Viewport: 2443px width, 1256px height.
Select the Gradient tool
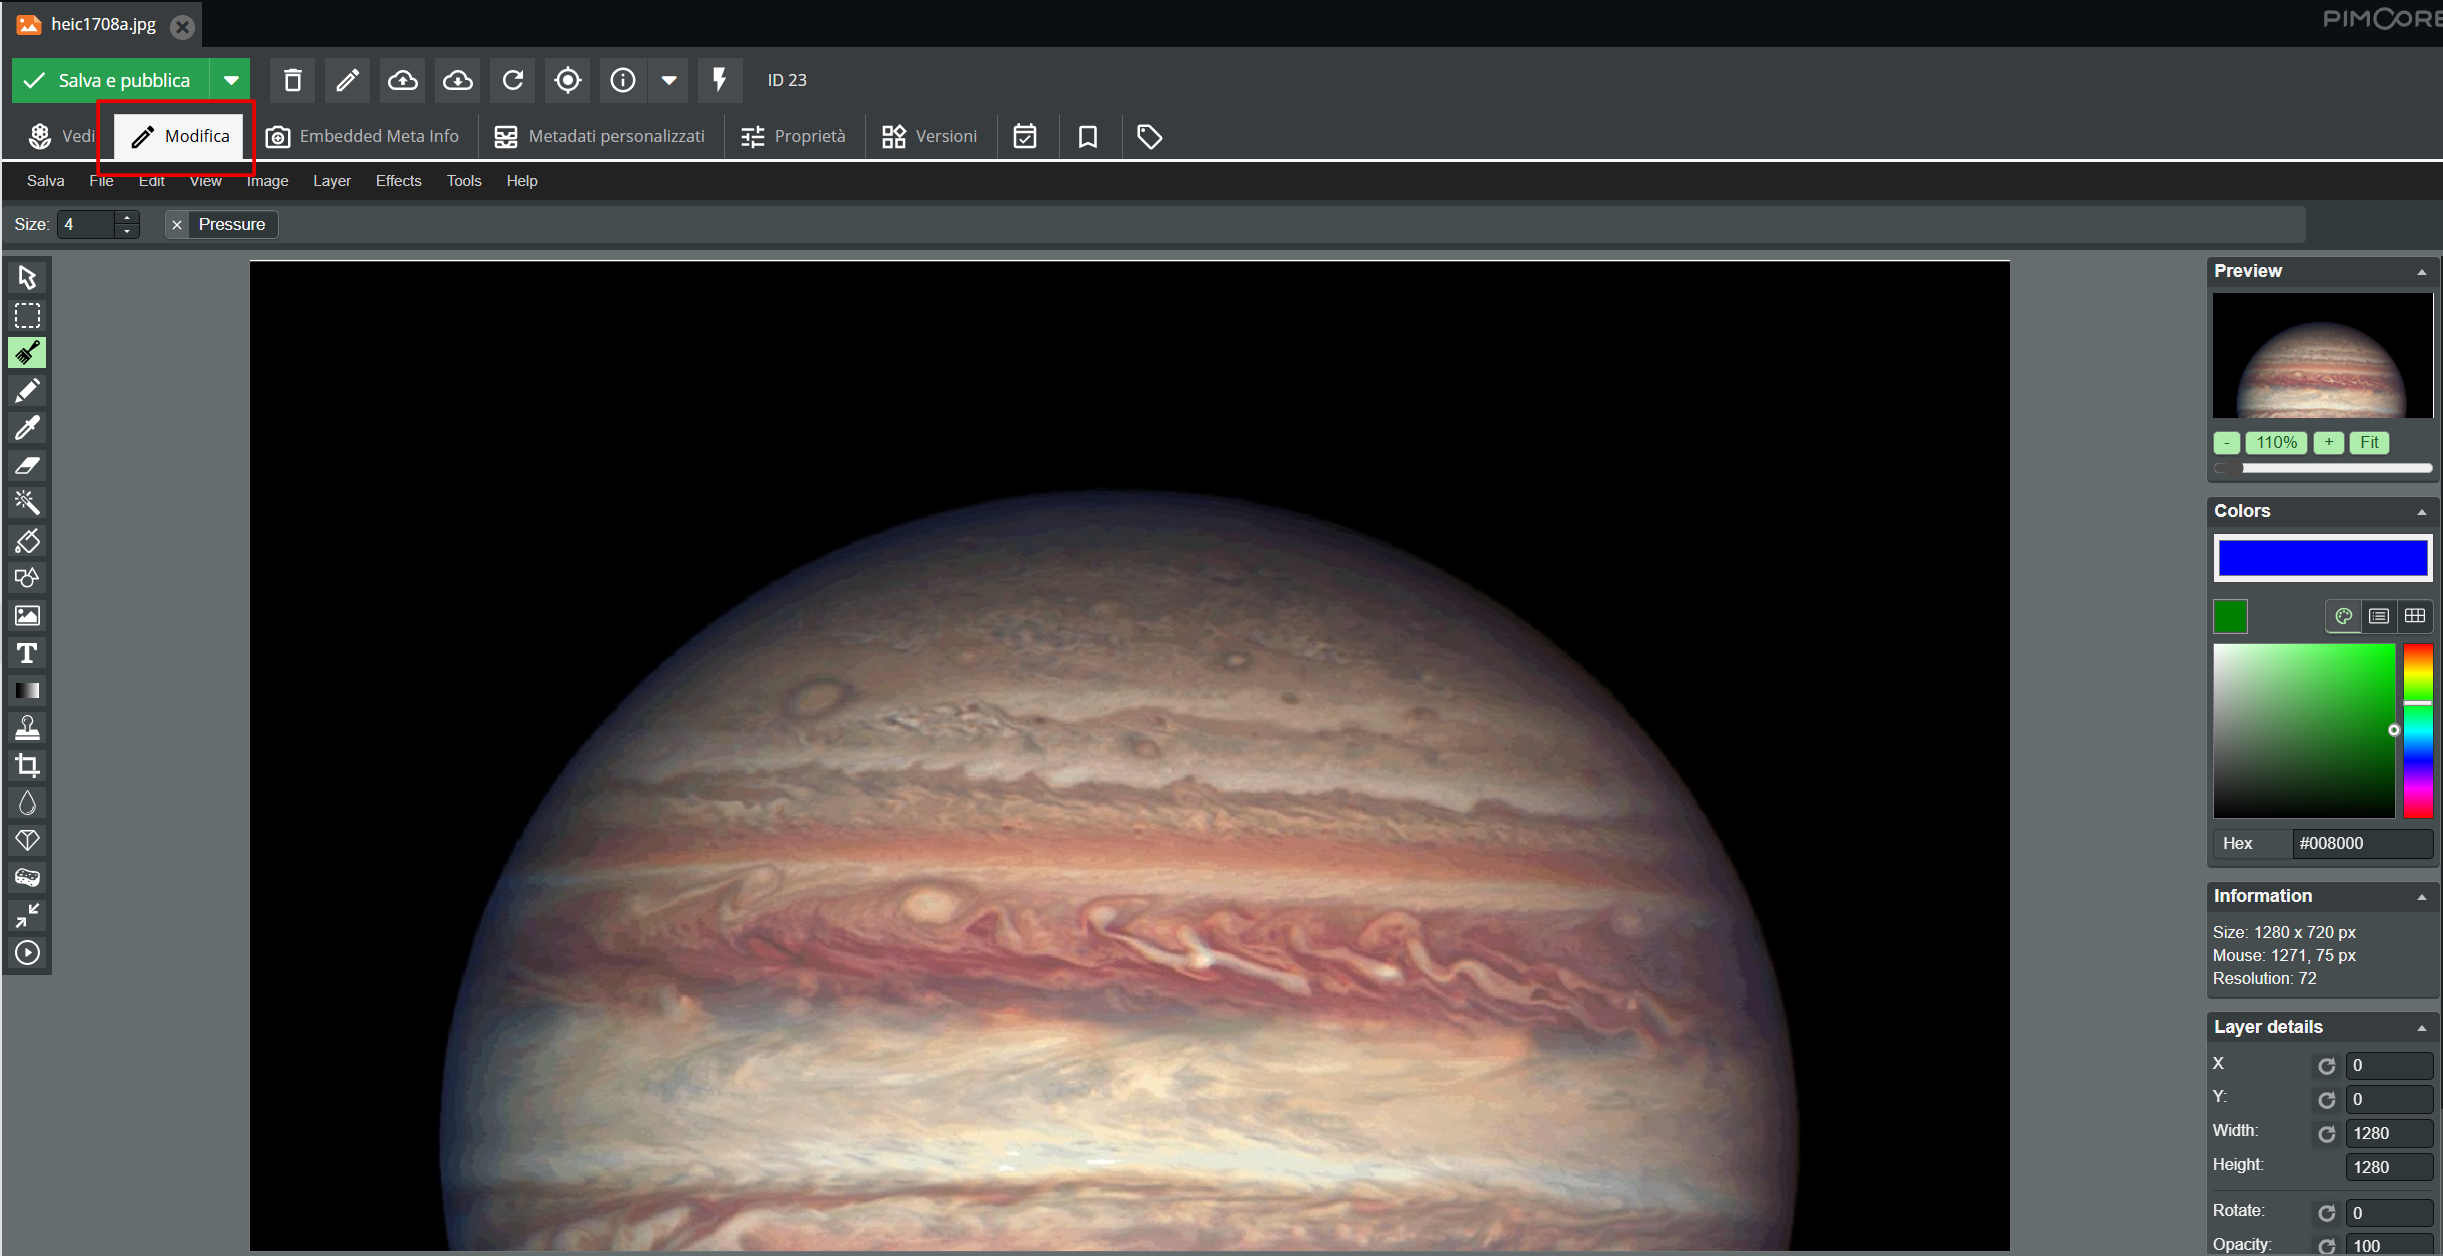pyautogui.click(x=27, y=691)
